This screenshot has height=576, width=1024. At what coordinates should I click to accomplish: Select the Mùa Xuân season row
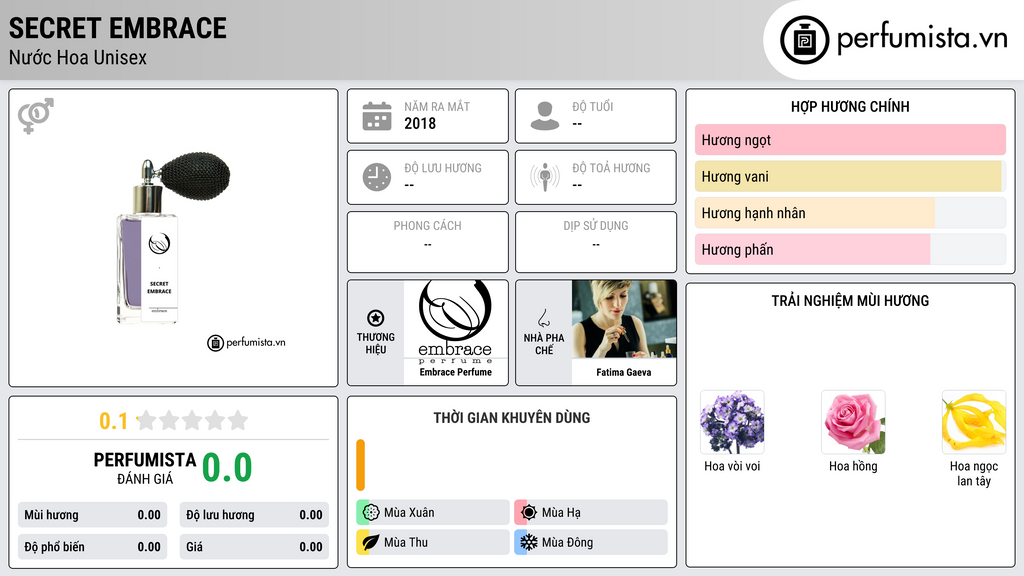click(x=433, y=512)
